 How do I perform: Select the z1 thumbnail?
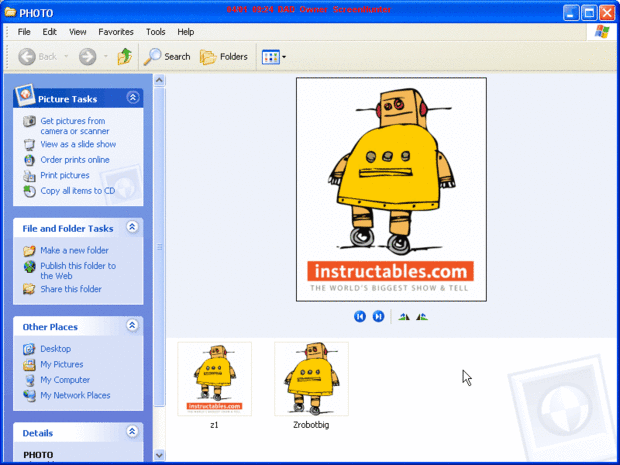click(214, 379)
